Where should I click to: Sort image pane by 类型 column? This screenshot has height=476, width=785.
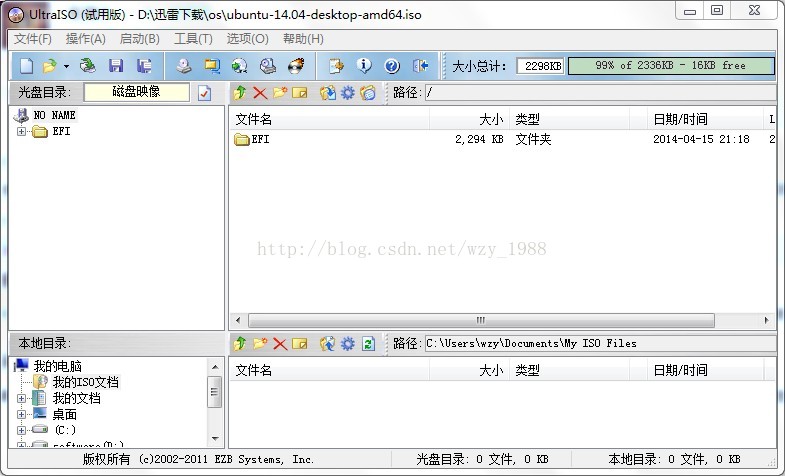point(570,119)
